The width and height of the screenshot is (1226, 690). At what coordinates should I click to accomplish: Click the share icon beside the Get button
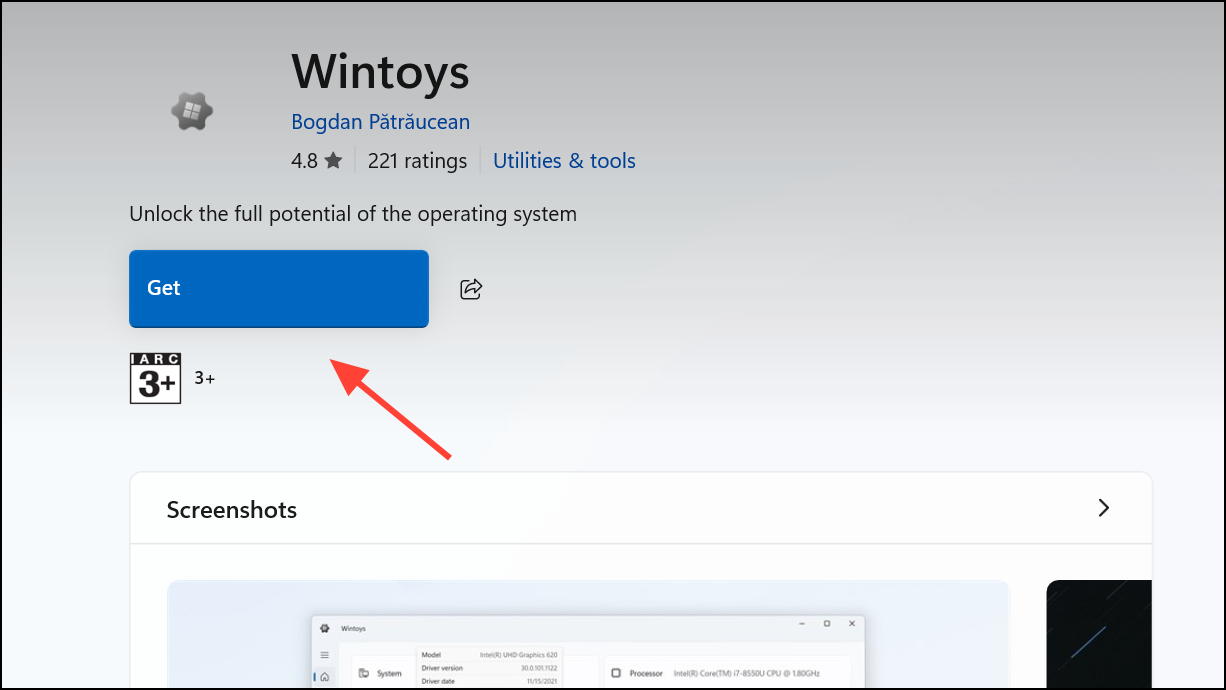point(470,288)
